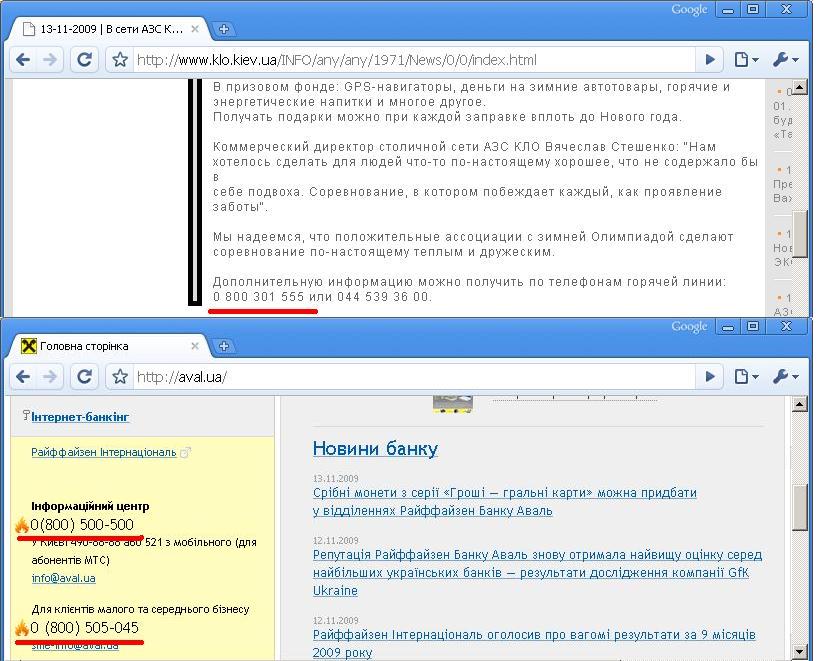
Task: Click Back arrow in aval.ua window
Action: 23,377
